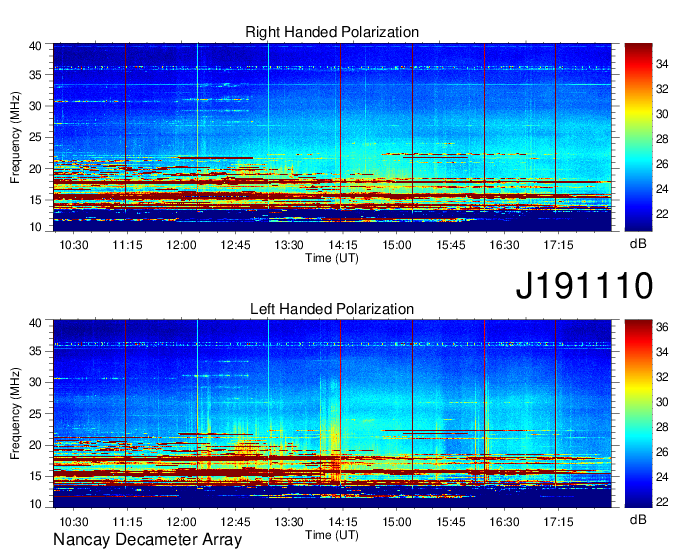Click the "35" frequency tick on right-handed plot
The image size is (680, 552).
tap(35, 75)
